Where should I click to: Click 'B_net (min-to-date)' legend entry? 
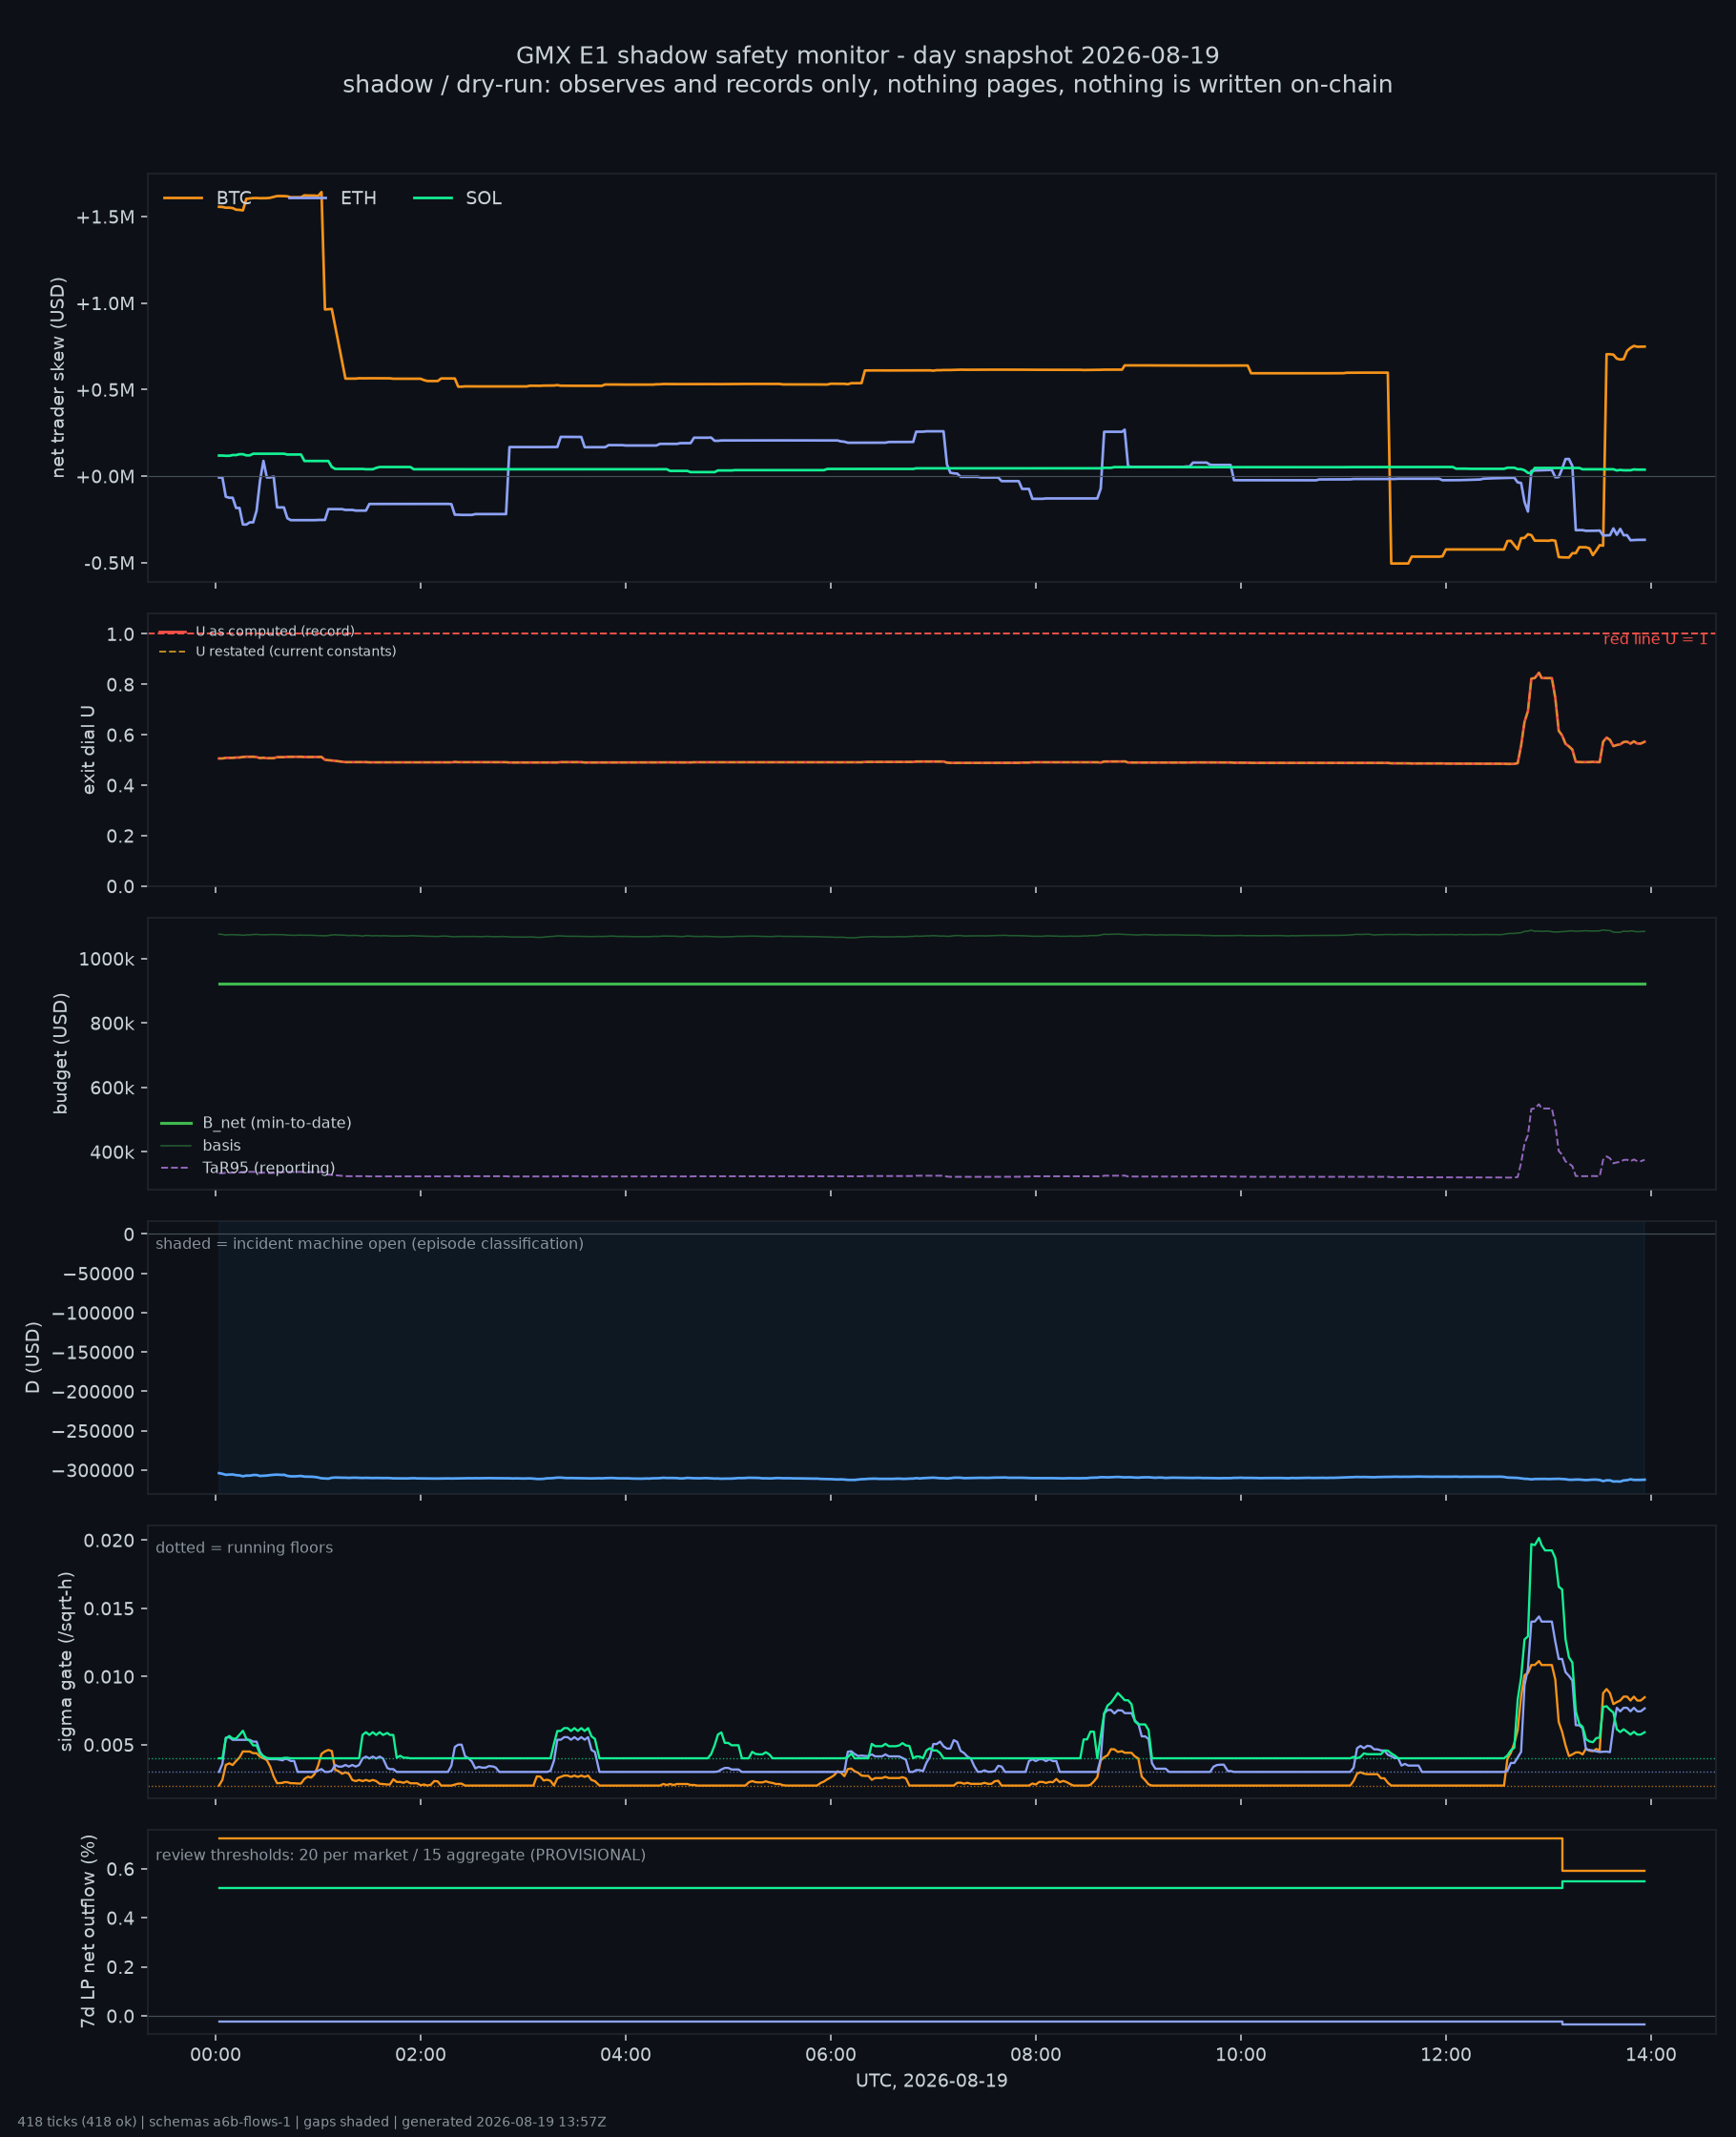pos(277,1123)
